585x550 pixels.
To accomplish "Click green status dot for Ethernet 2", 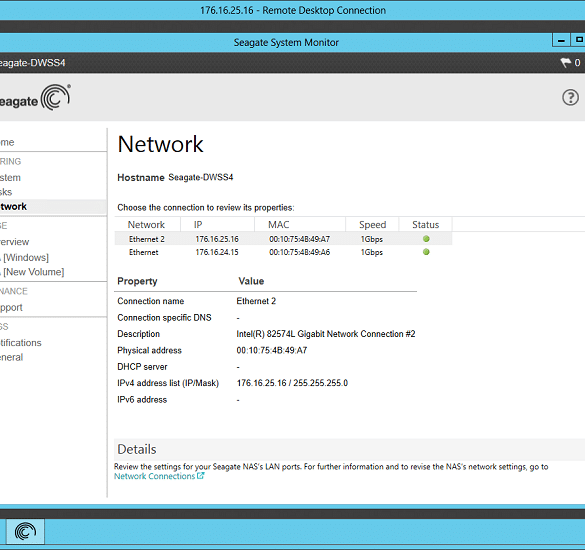I will coord(426,239).
